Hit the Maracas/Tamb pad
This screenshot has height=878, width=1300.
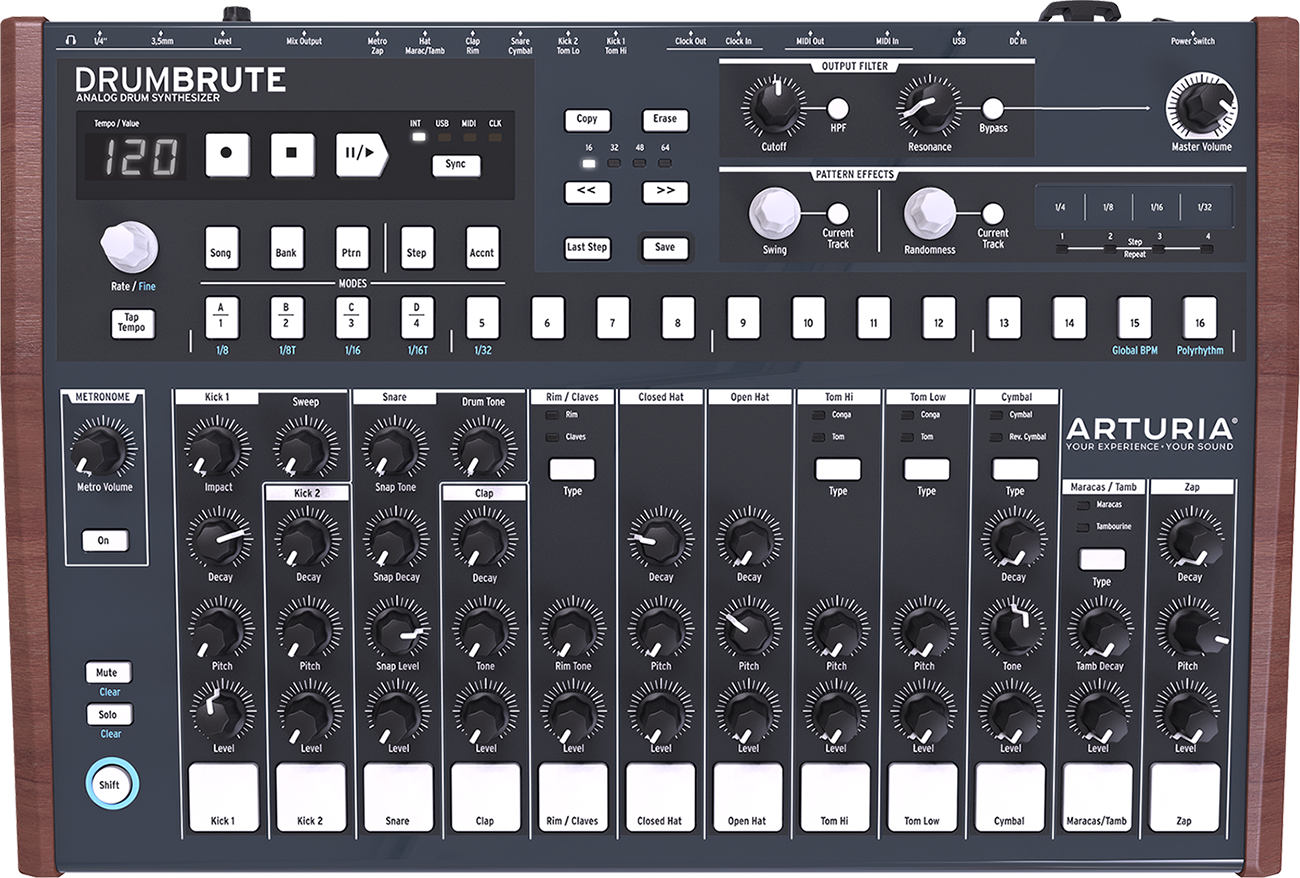tap(1098, 798)
